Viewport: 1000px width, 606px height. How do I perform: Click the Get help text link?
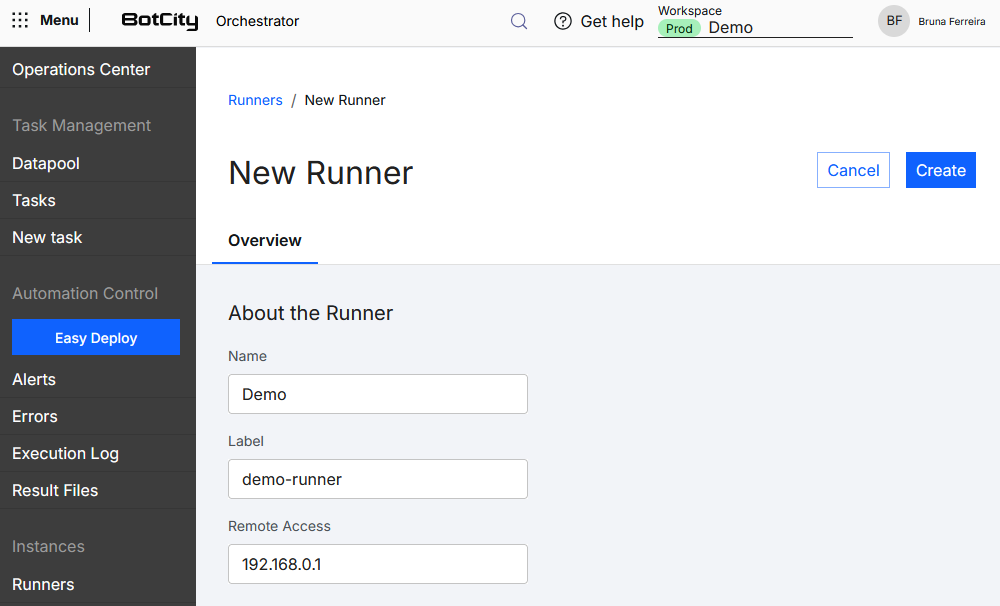pyautogui.click(x=612, y=22)
